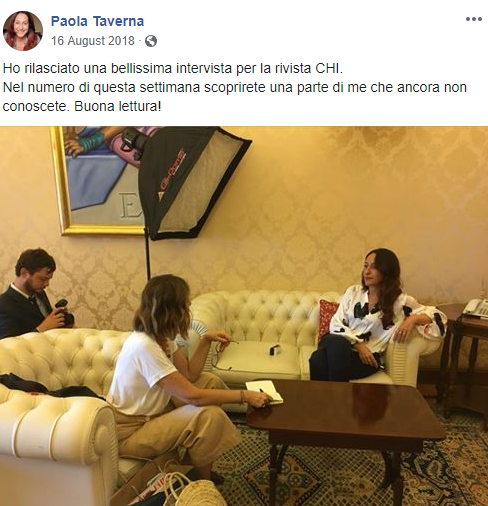Click the globe public-privacy icon
Image resolution: width=488 pixels, height=506 pixels.
[x=151, y=41]
